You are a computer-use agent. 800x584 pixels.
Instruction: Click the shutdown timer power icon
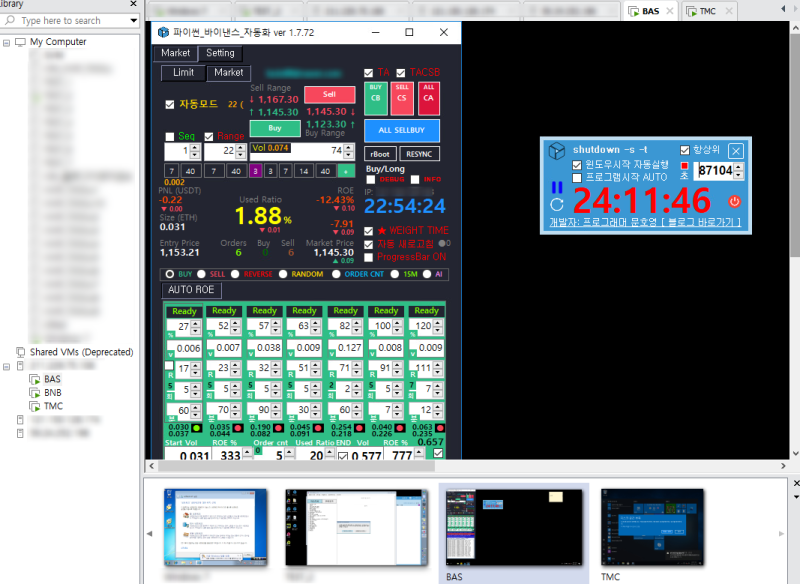pyautogui.click(x=734, y=201)
